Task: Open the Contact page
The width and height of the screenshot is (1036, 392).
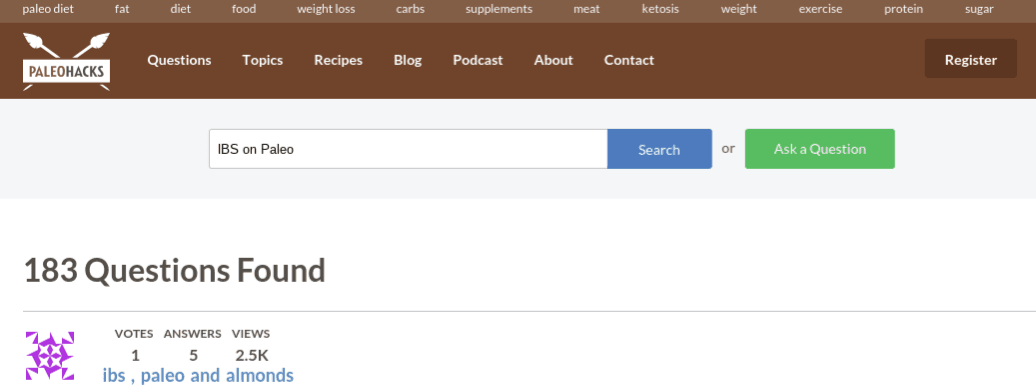Action: coord(629,60)
